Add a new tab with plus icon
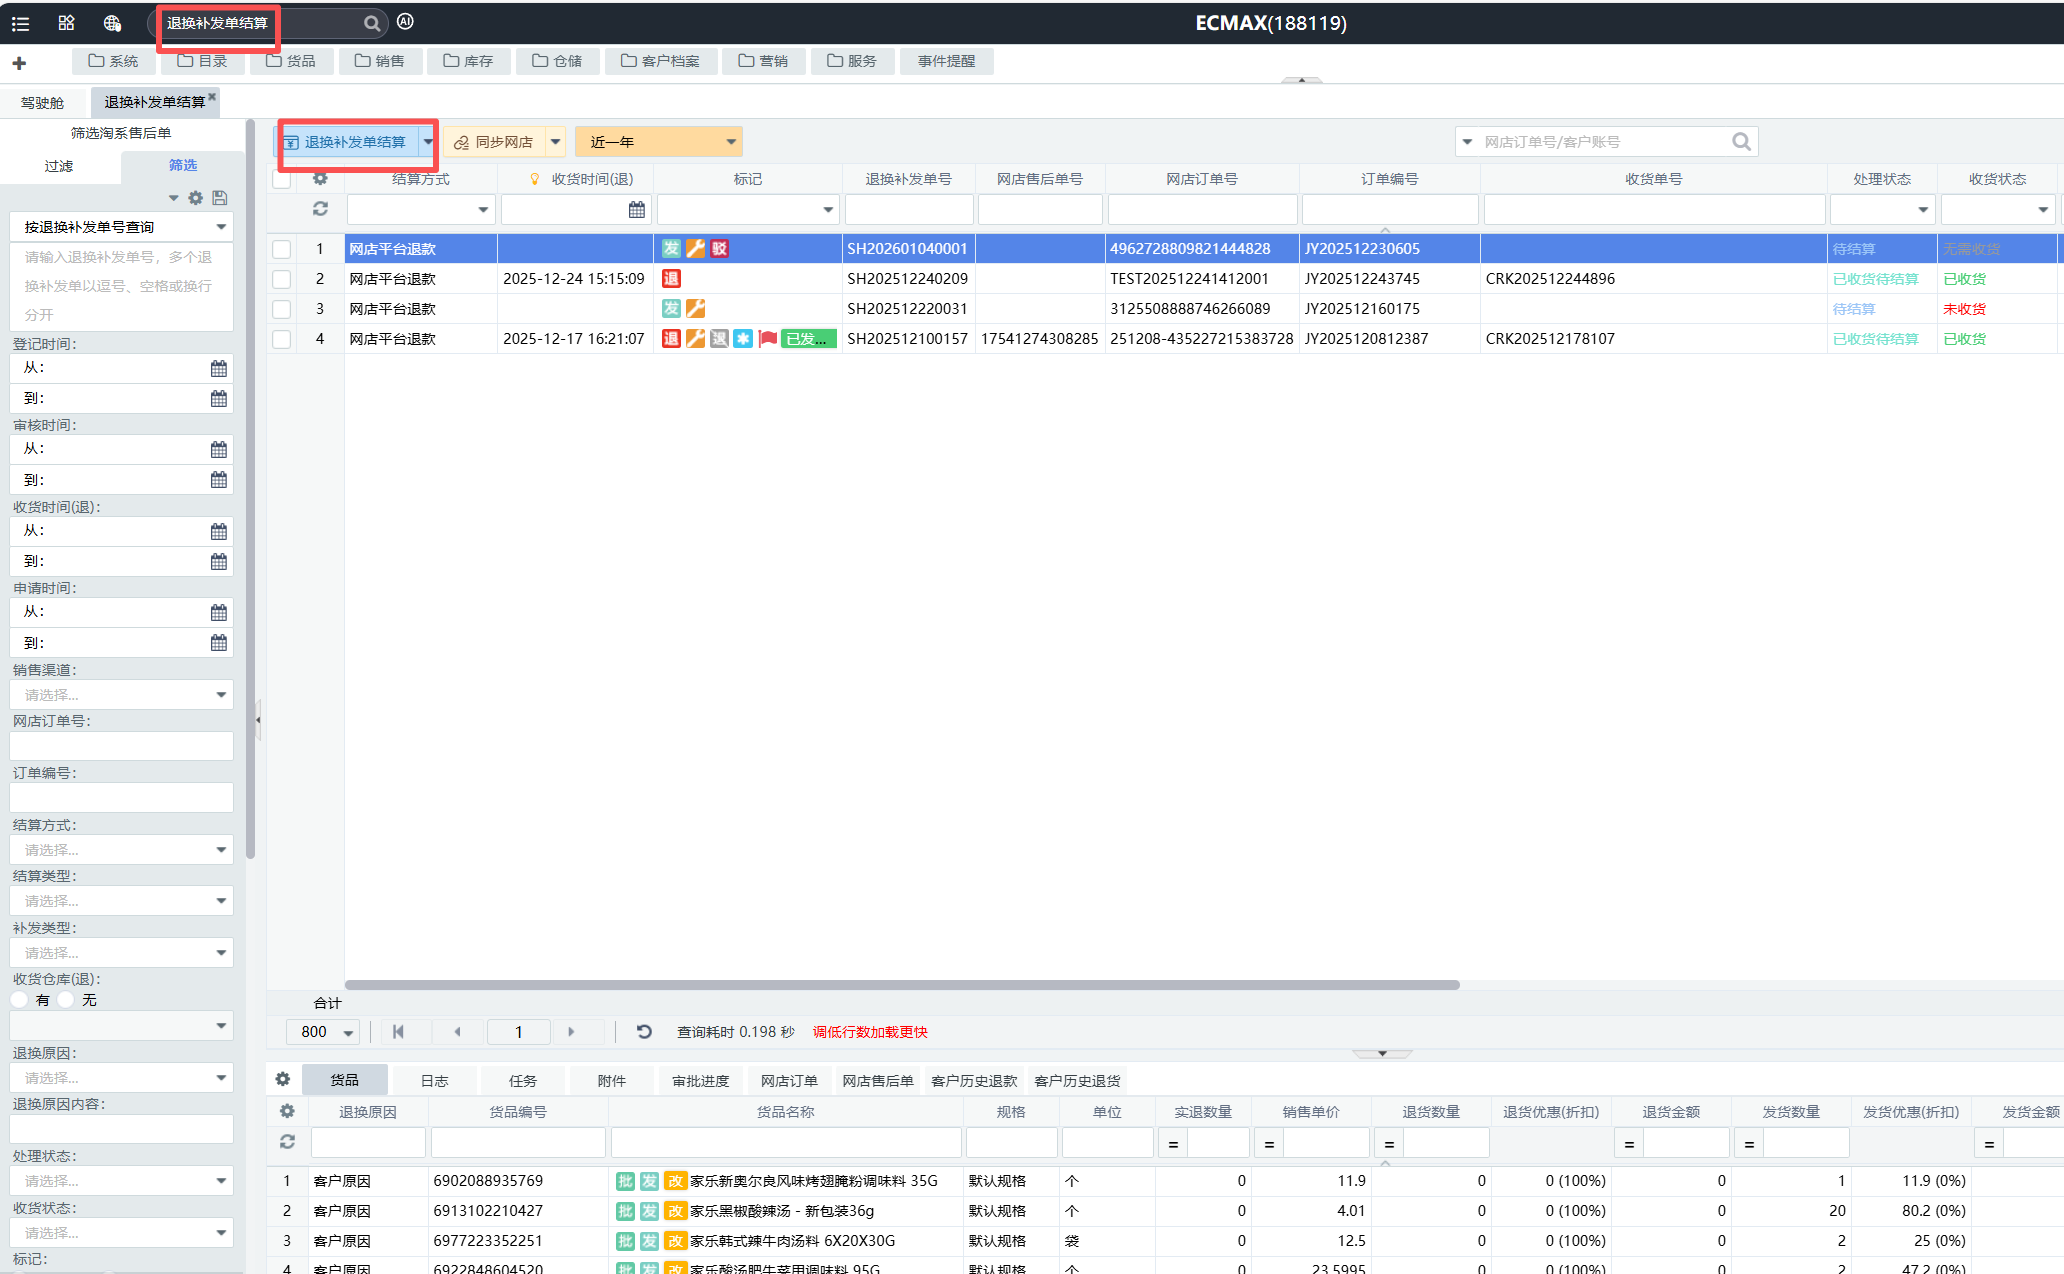 [19, 63]
